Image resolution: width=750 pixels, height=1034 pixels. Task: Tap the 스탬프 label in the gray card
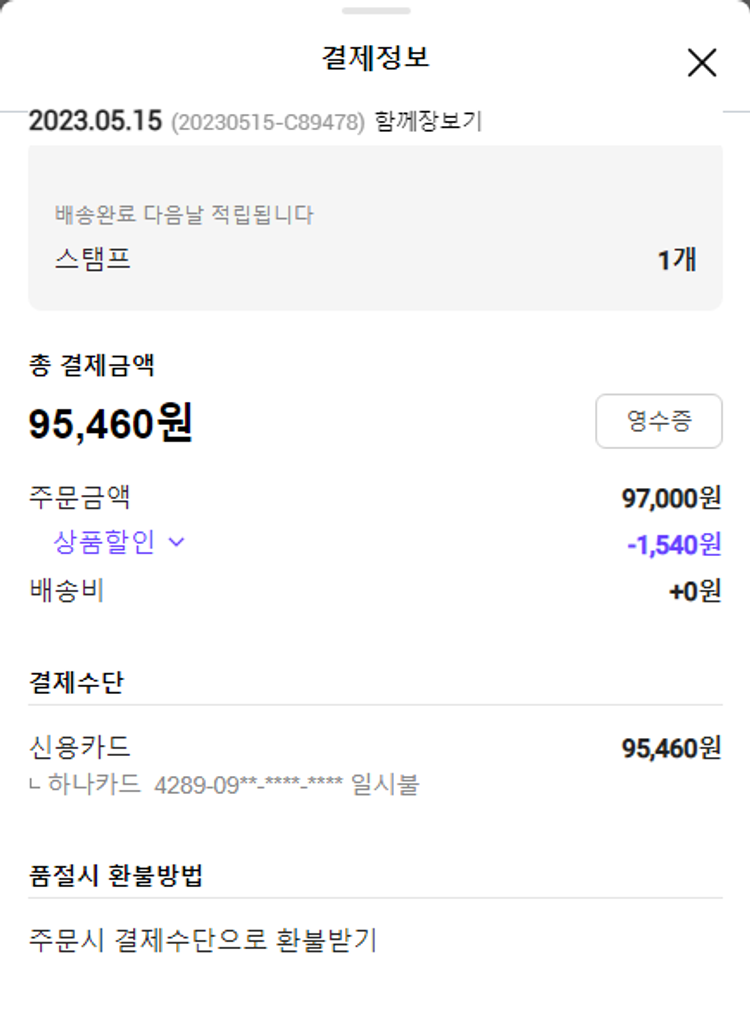coord(92,260)
